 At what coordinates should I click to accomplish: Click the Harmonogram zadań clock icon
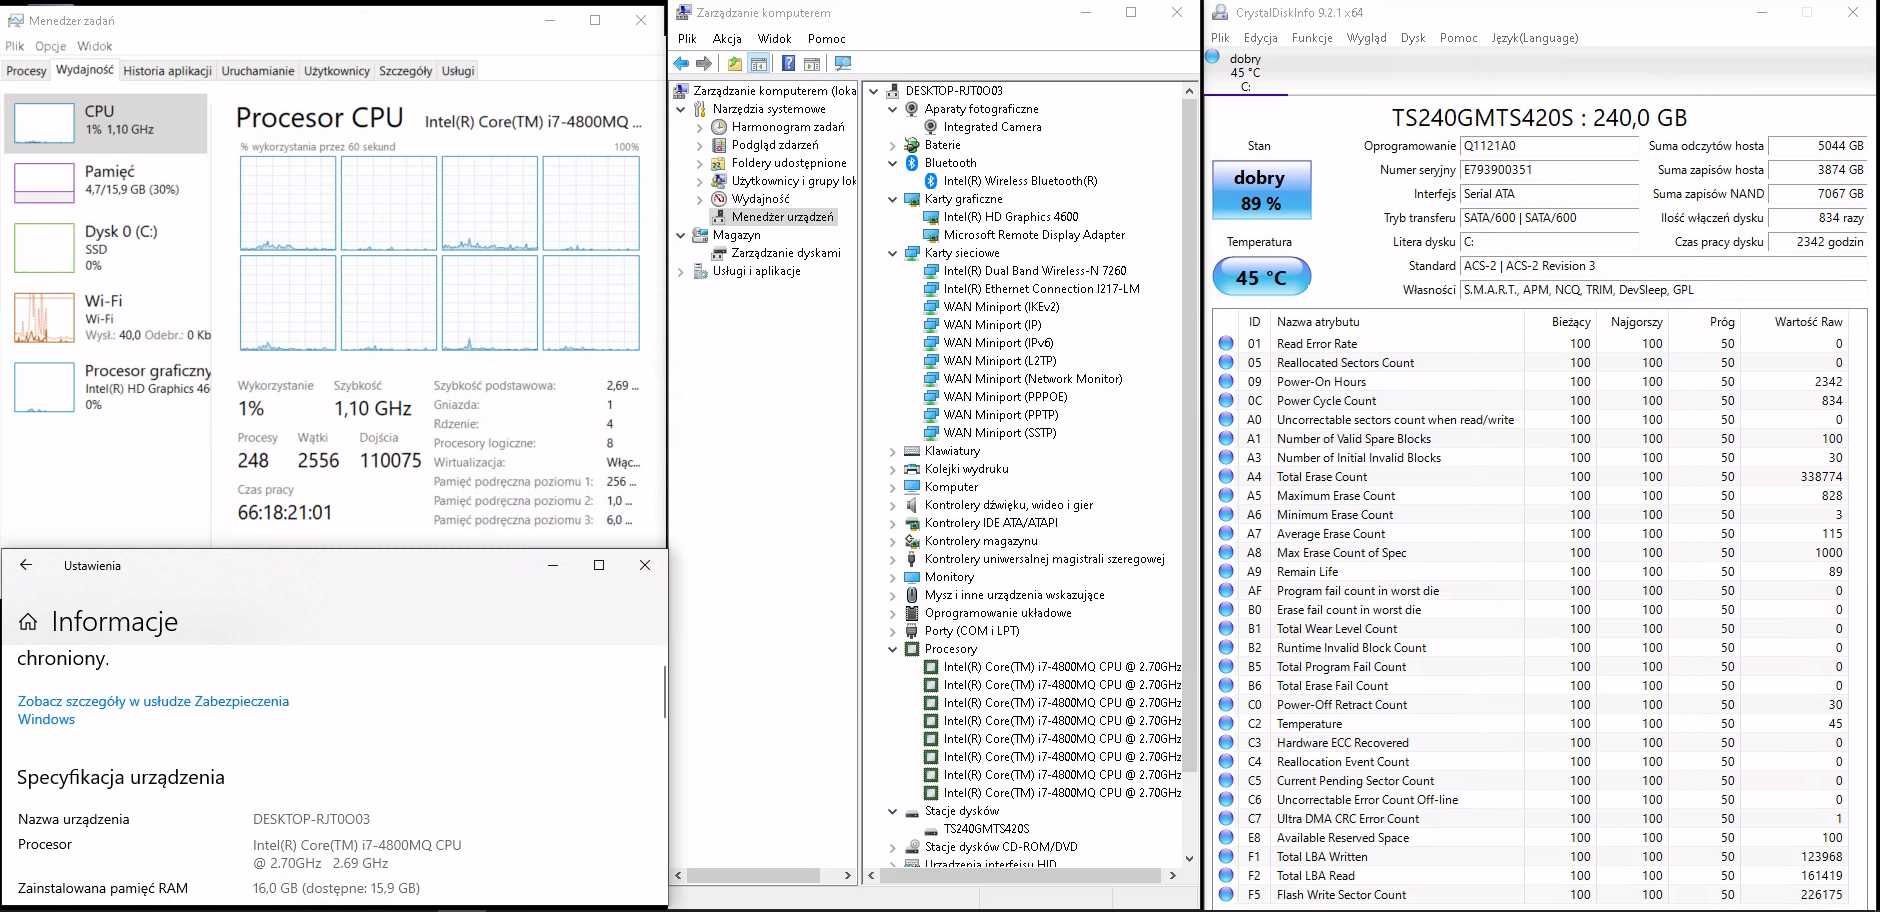pyautogui.click(x=719, y=127)
